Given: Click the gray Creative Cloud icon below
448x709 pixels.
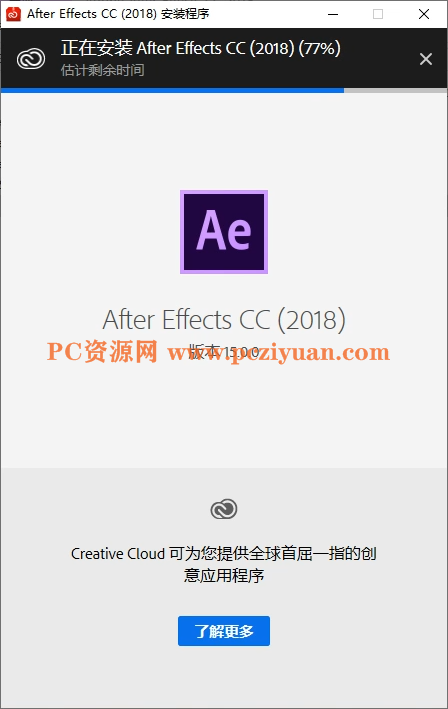Looking at the screenshot, I should click(x=224, y=509).
